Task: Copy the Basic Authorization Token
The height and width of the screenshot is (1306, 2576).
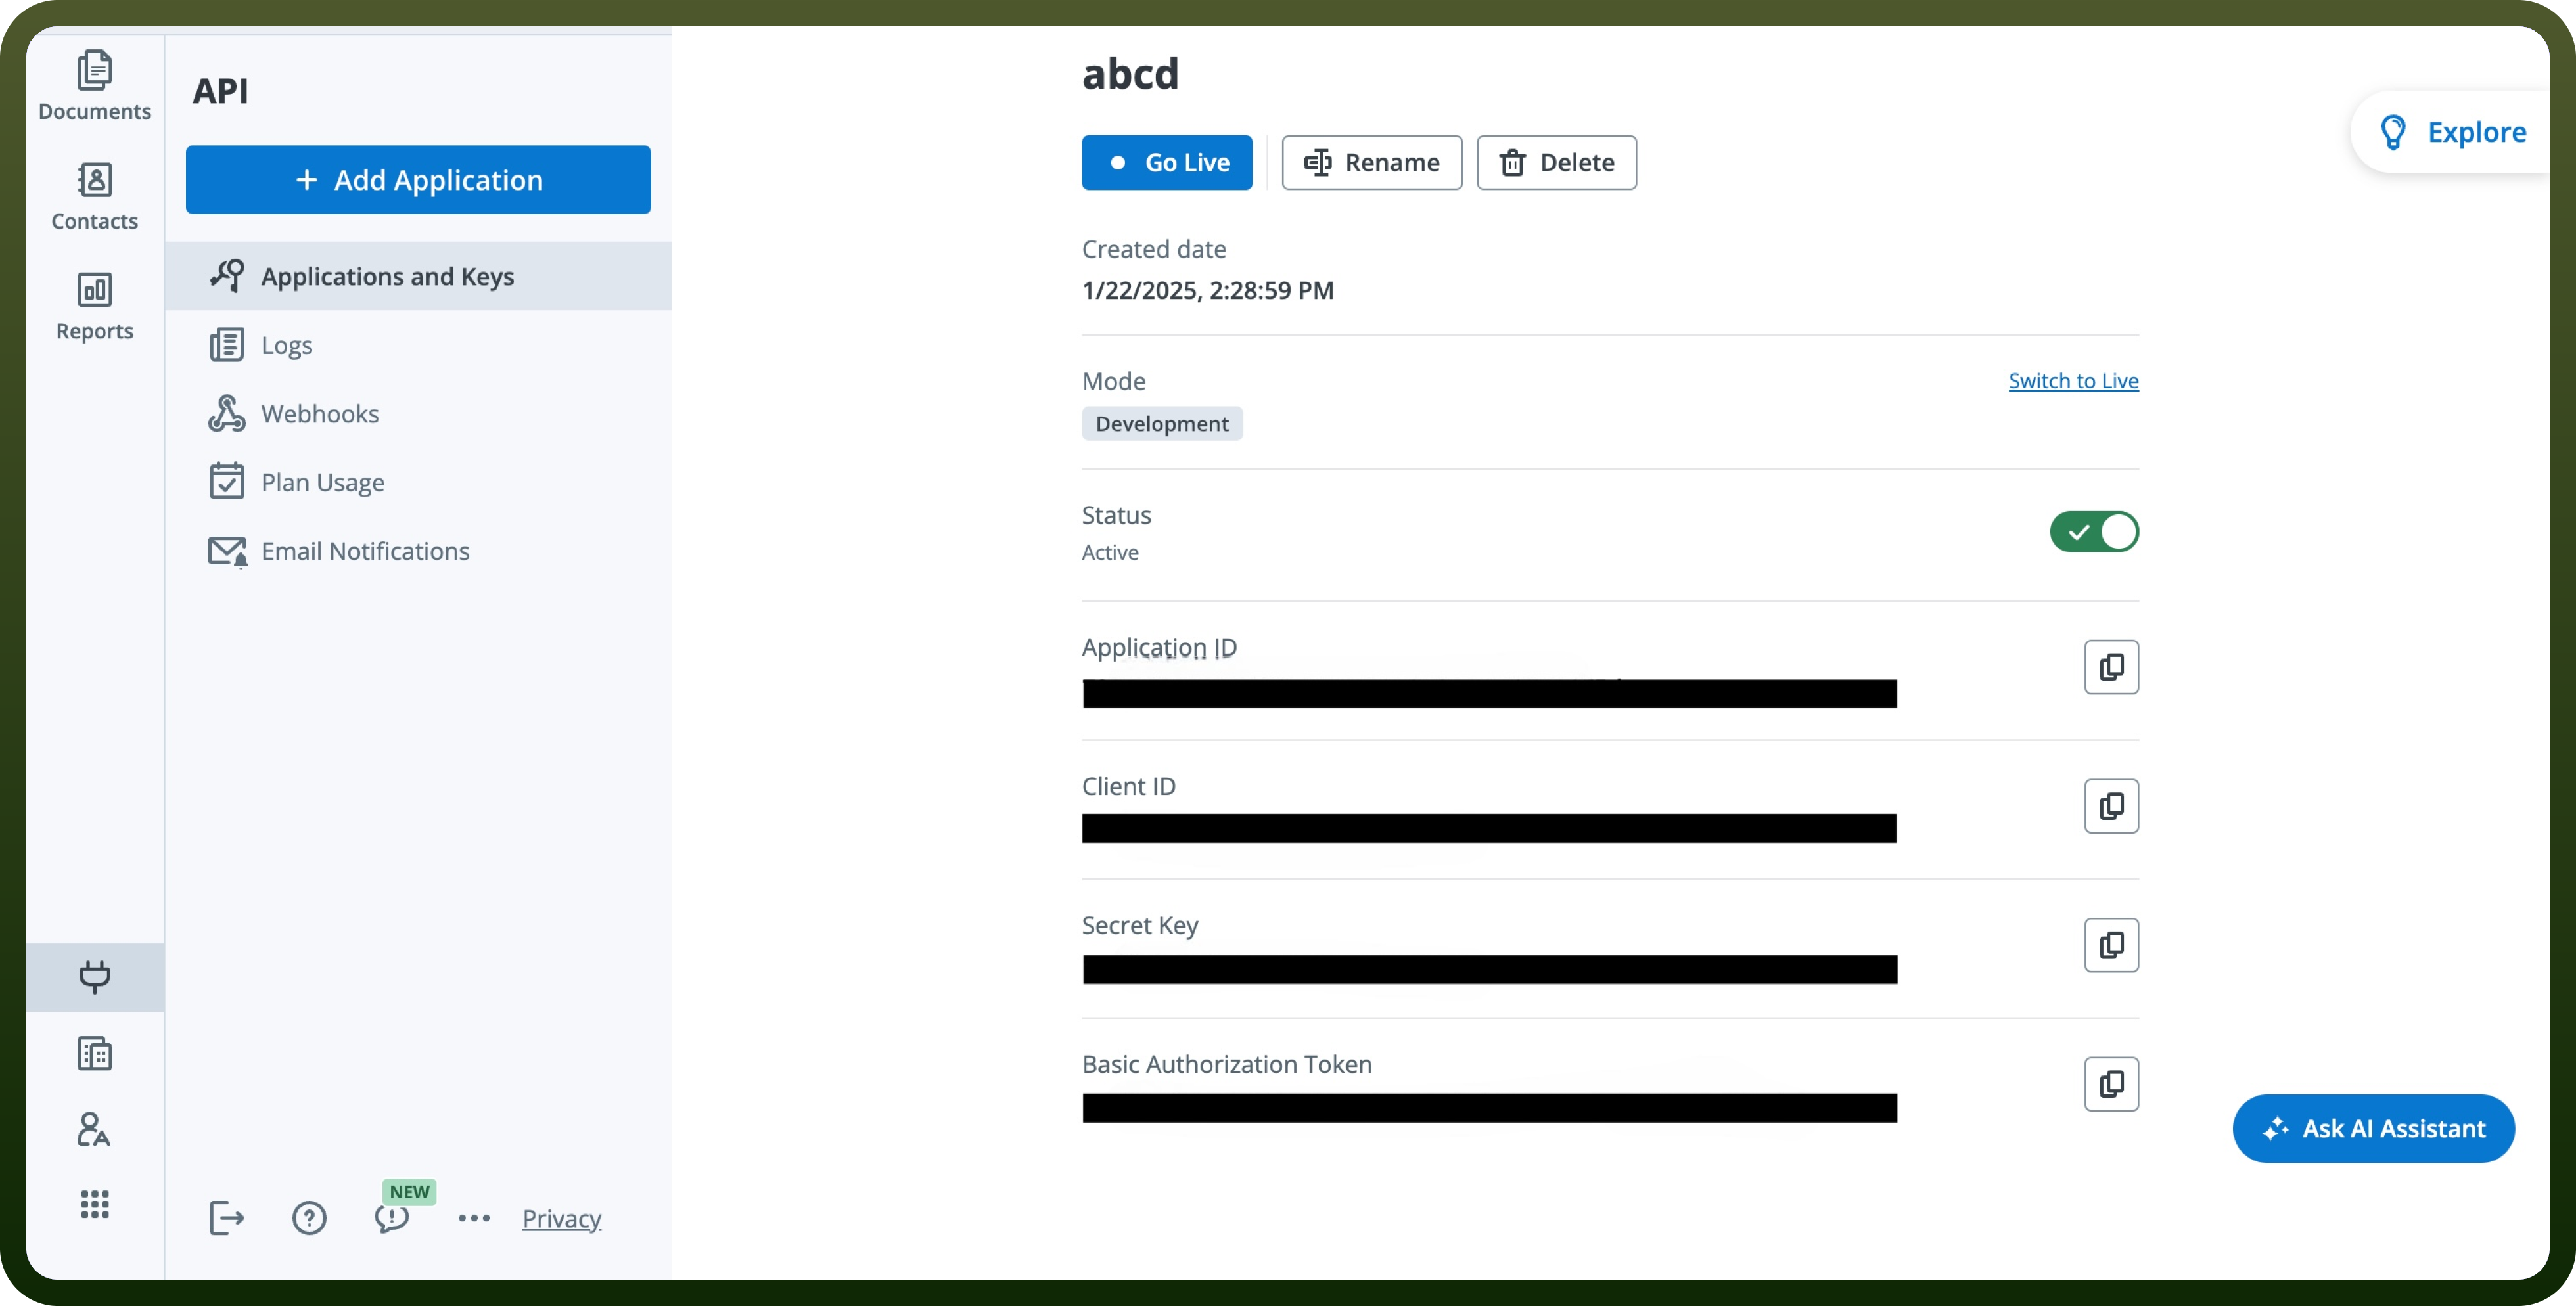Action: 2111,1084
